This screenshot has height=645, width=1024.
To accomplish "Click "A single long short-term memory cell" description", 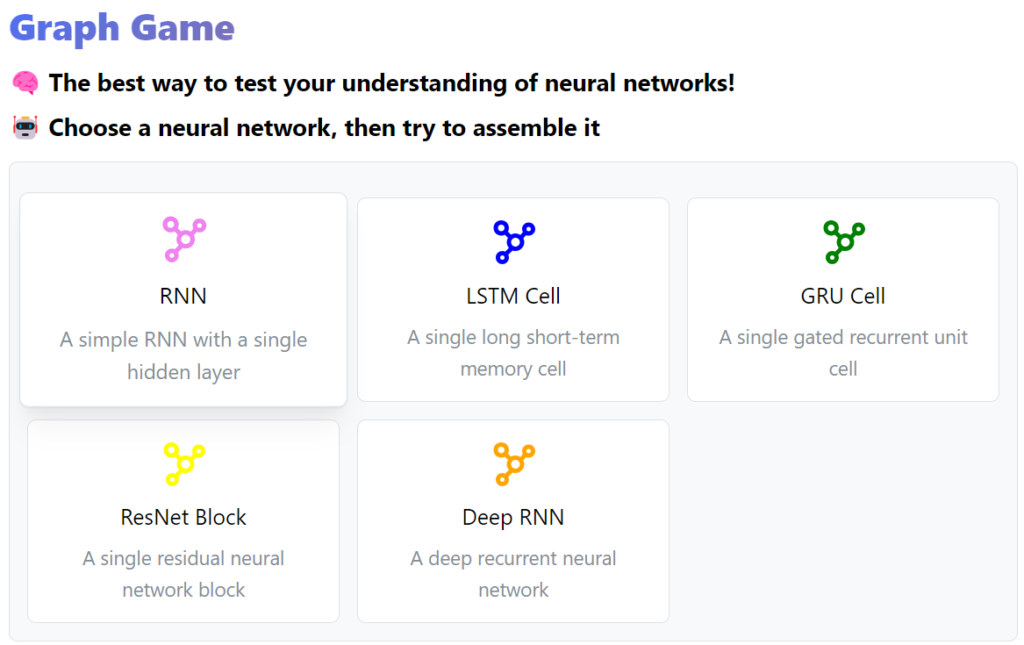I will click(513, 353).
